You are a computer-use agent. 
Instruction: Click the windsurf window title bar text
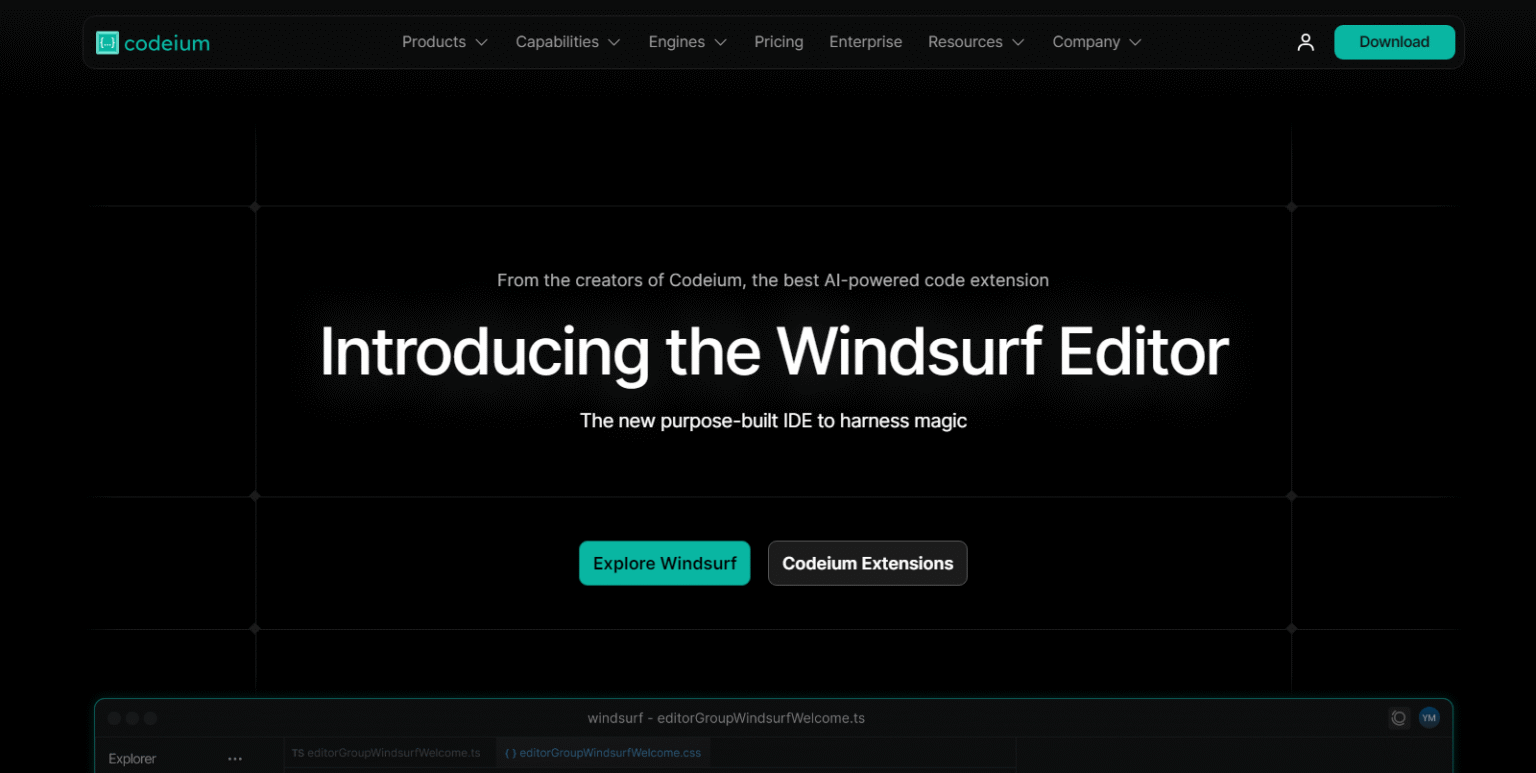click(726, 718)
